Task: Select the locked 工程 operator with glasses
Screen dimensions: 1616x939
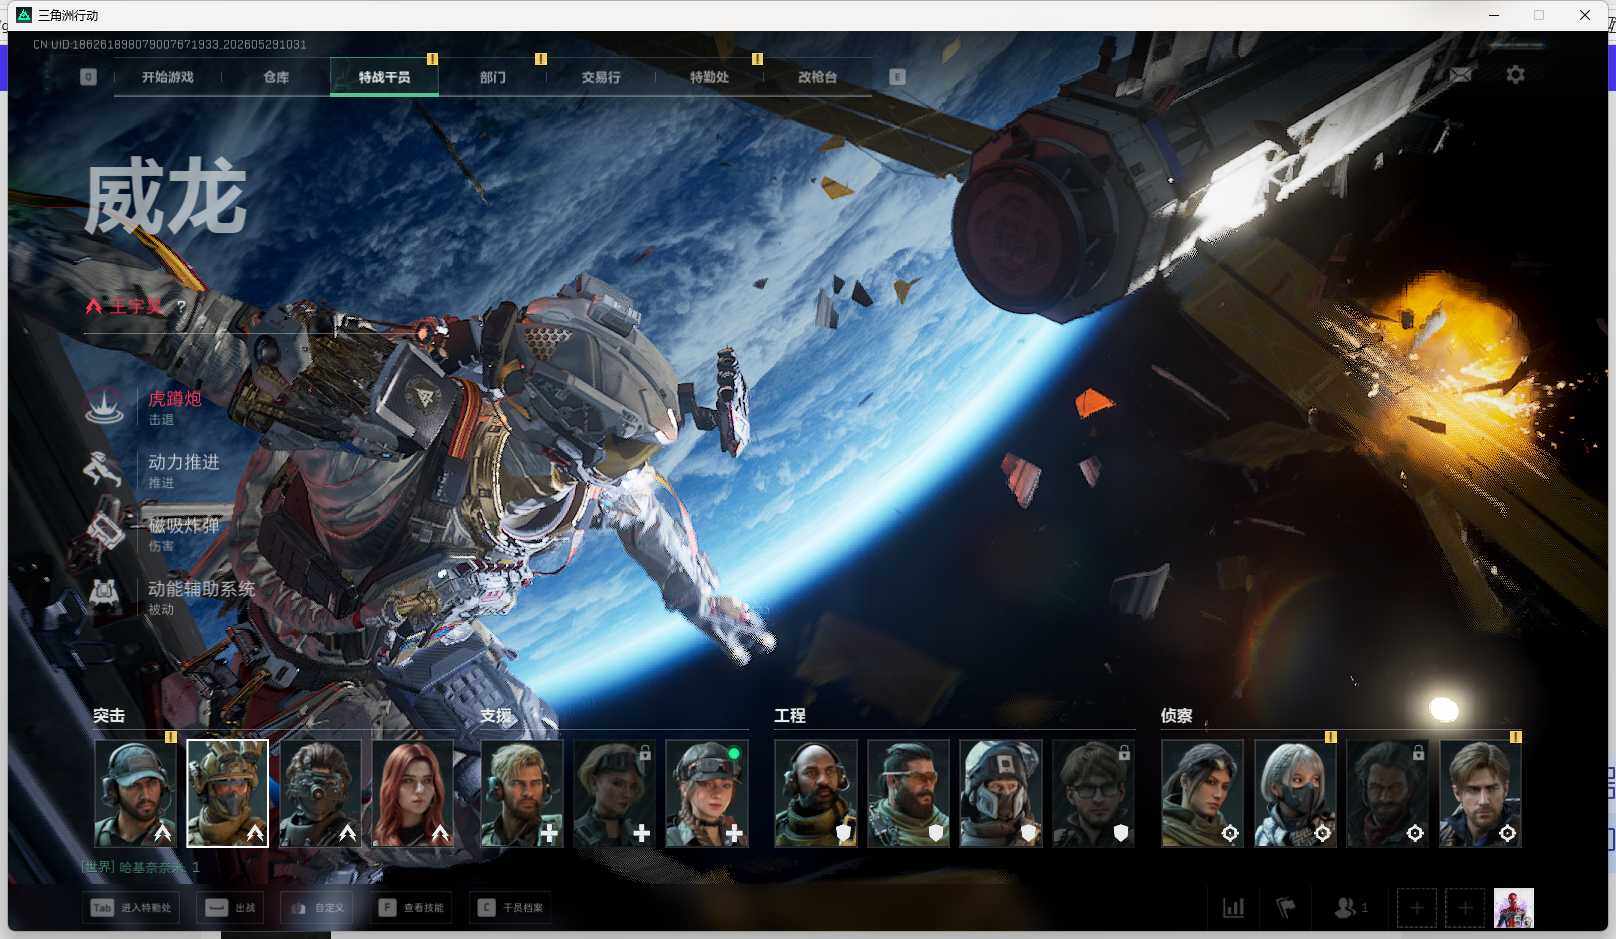Action: tap(1094, 793)
